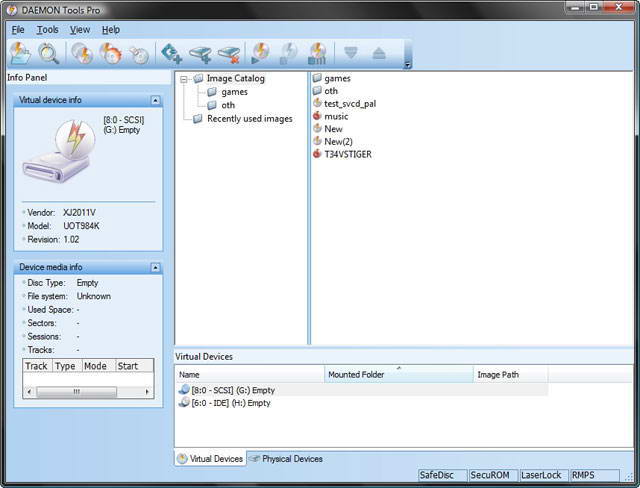Click the magnifier search images icon
Screen dimensions: 640x488
[x=48, y=54]
